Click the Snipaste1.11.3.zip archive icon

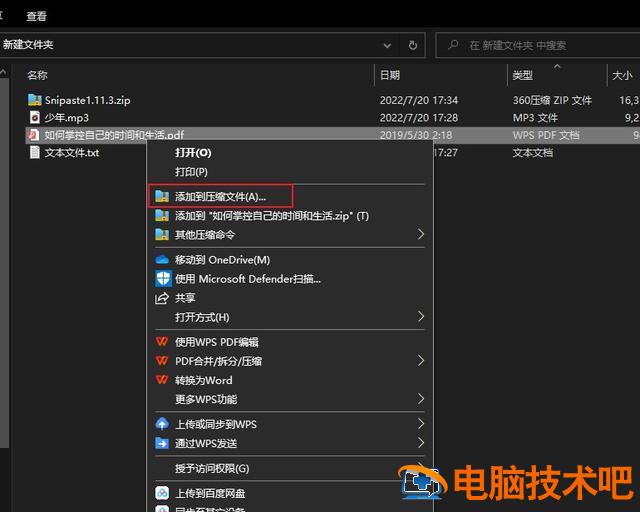click(35, 100)
